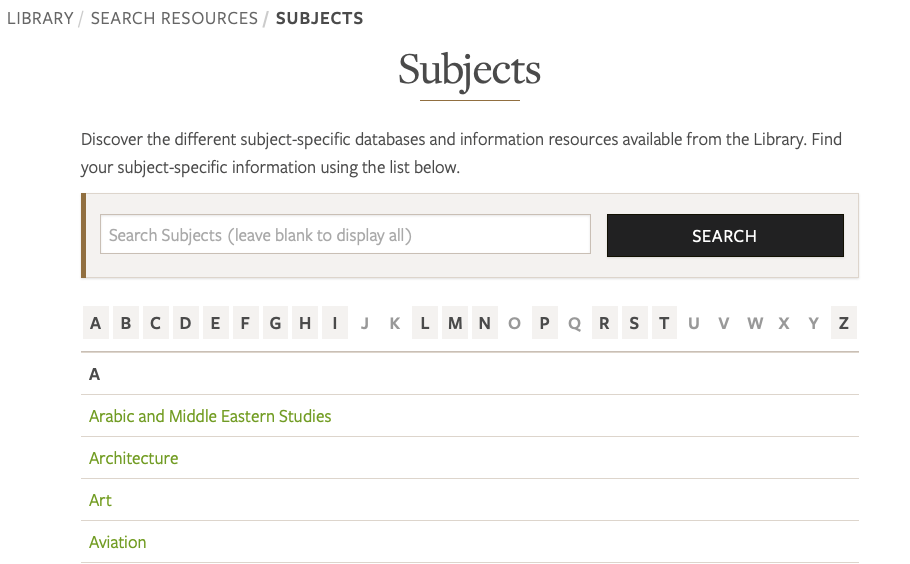The width and height of the screenshot is (910, 564).
Task: Filter subjects by letter P
Action: click(x=545, y=323)
